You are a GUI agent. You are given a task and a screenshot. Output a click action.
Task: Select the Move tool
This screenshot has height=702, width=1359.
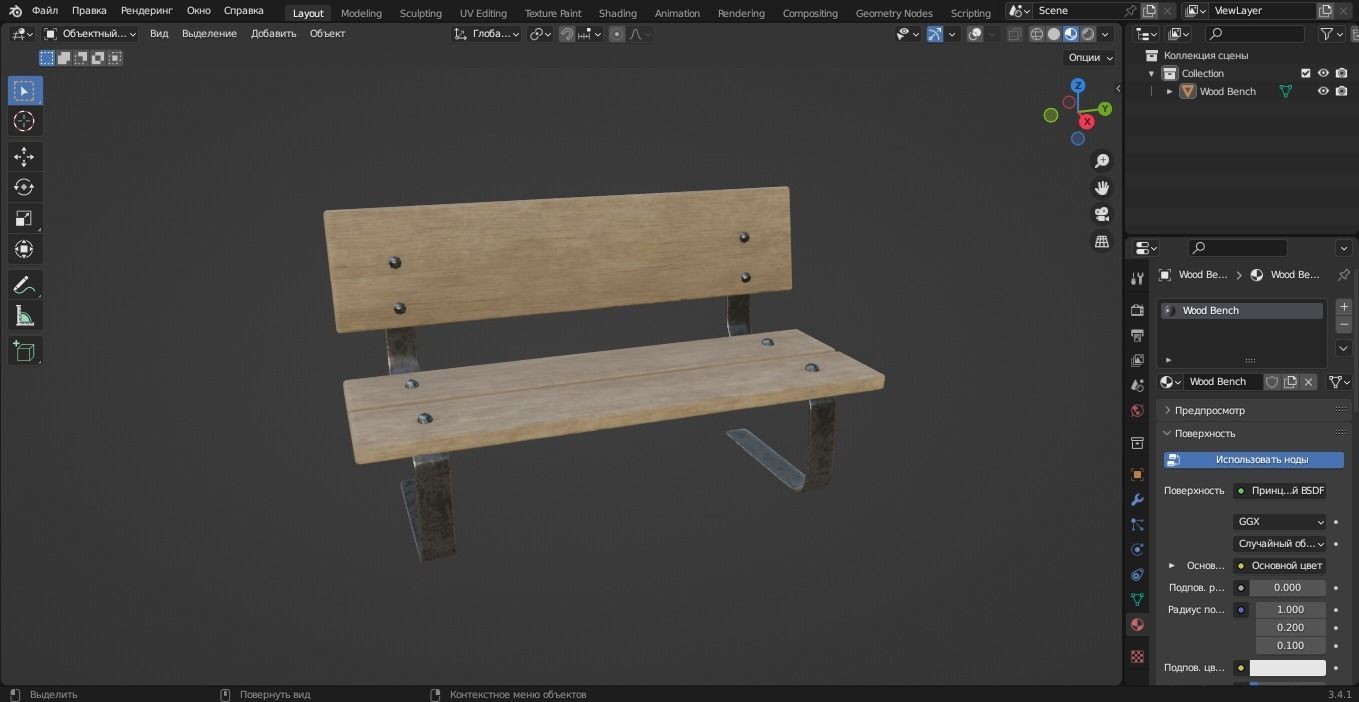pyautogui.click(x=25, y=156)
